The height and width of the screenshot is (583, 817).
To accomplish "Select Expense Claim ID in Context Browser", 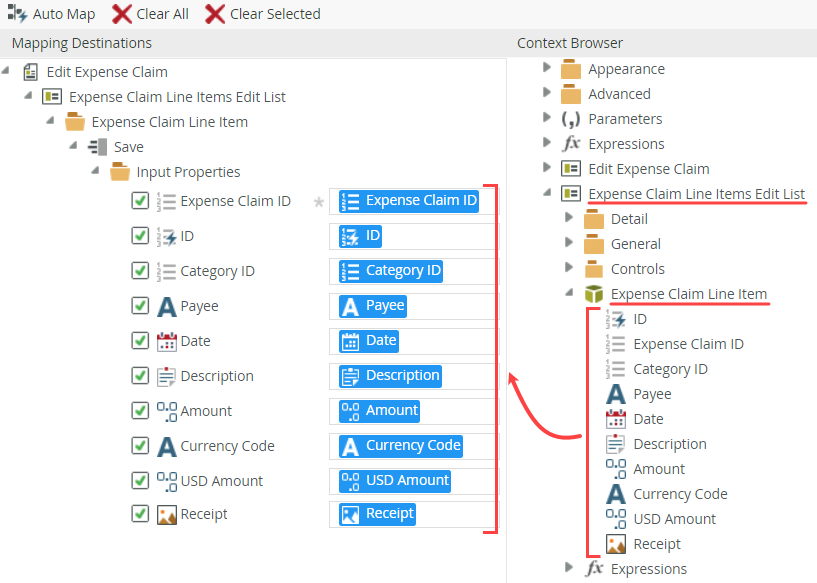I will [x=688, y=344].
